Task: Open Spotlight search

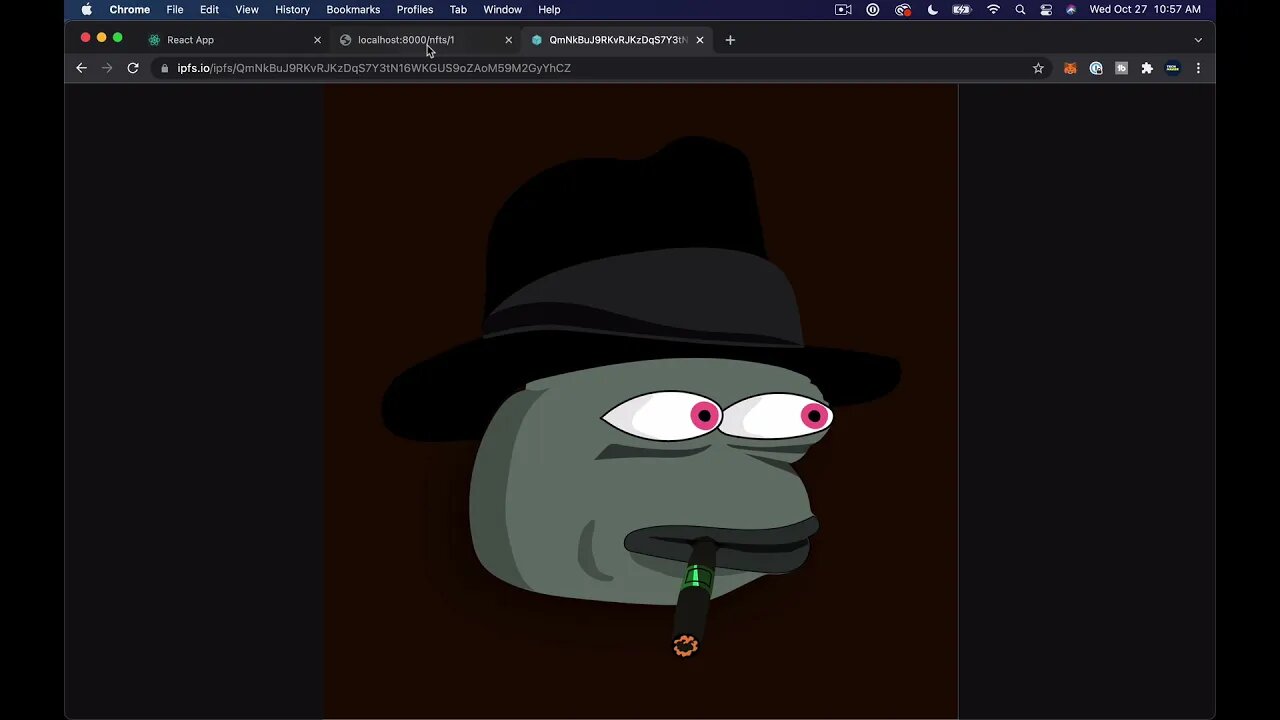Action: [1020, 9]
